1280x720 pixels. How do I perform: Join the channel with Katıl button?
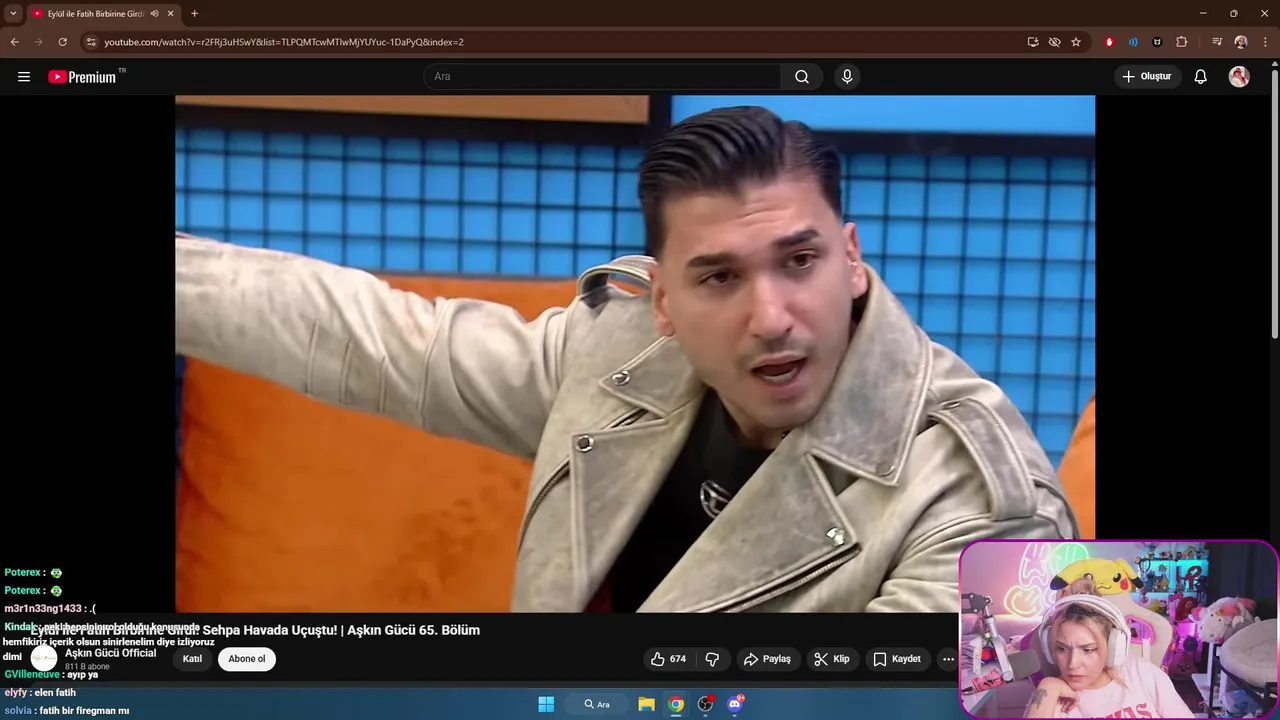192,659
